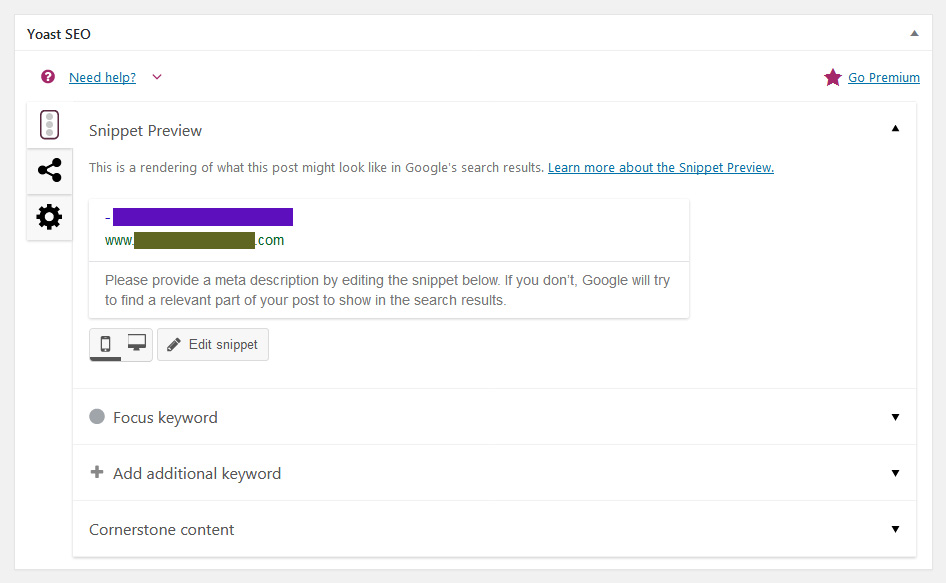Screen dimensions: 946x583
Task: Click the snippet title in the preview
Action: (x=199, y=217)
